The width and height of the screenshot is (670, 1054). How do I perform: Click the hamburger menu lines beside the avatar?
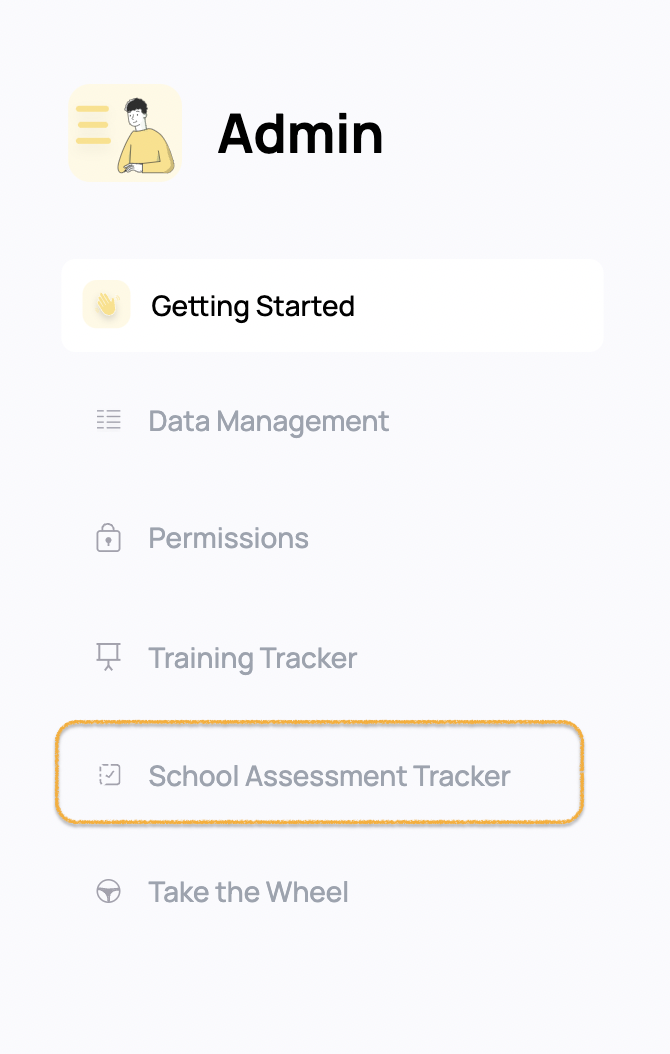tap(93, 125)
